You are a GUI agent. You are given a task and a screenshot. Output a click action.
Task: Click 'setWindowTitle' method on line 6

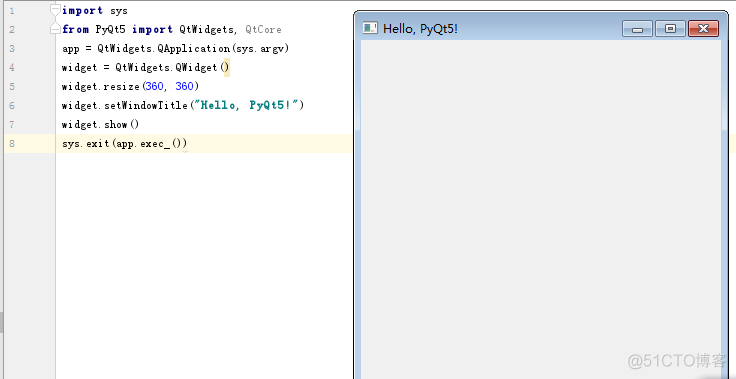(146, 105)
